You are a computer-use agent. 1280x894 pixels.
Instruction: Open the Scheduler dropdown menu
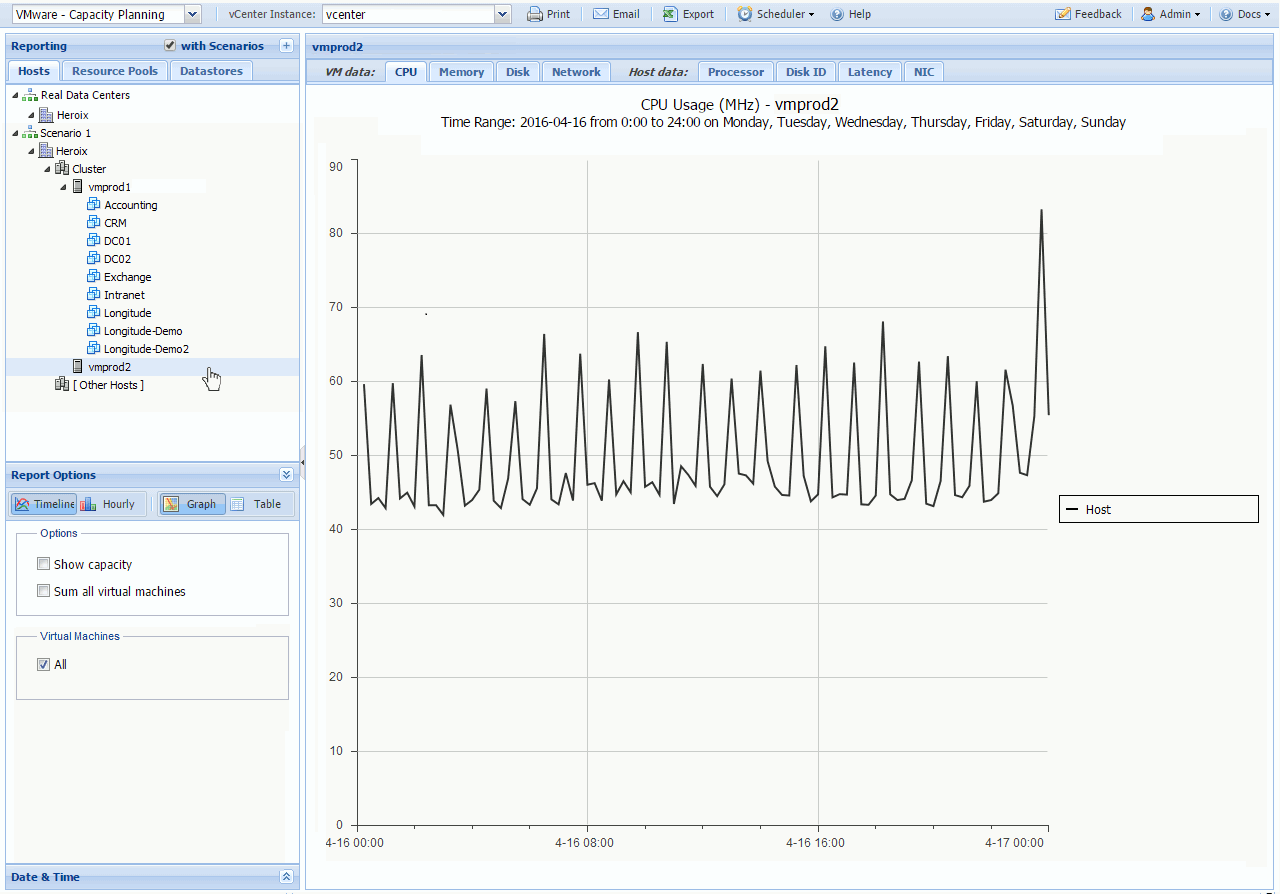click(776, 14)
